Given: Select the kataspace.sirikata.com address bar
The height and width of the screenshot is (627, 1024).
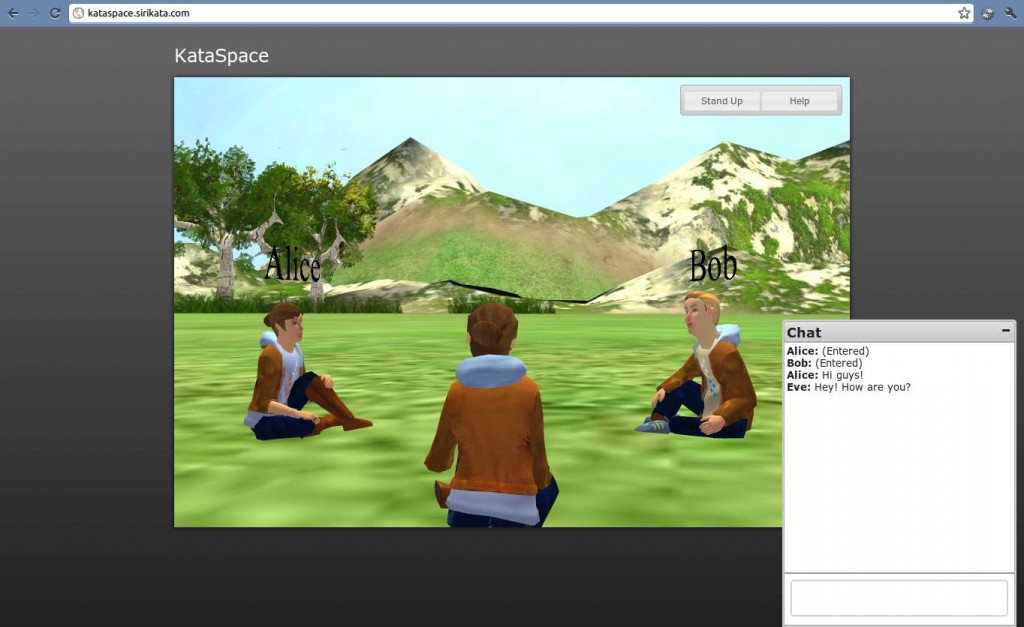Looking at the screenshot, I should [x=500, y=13].
